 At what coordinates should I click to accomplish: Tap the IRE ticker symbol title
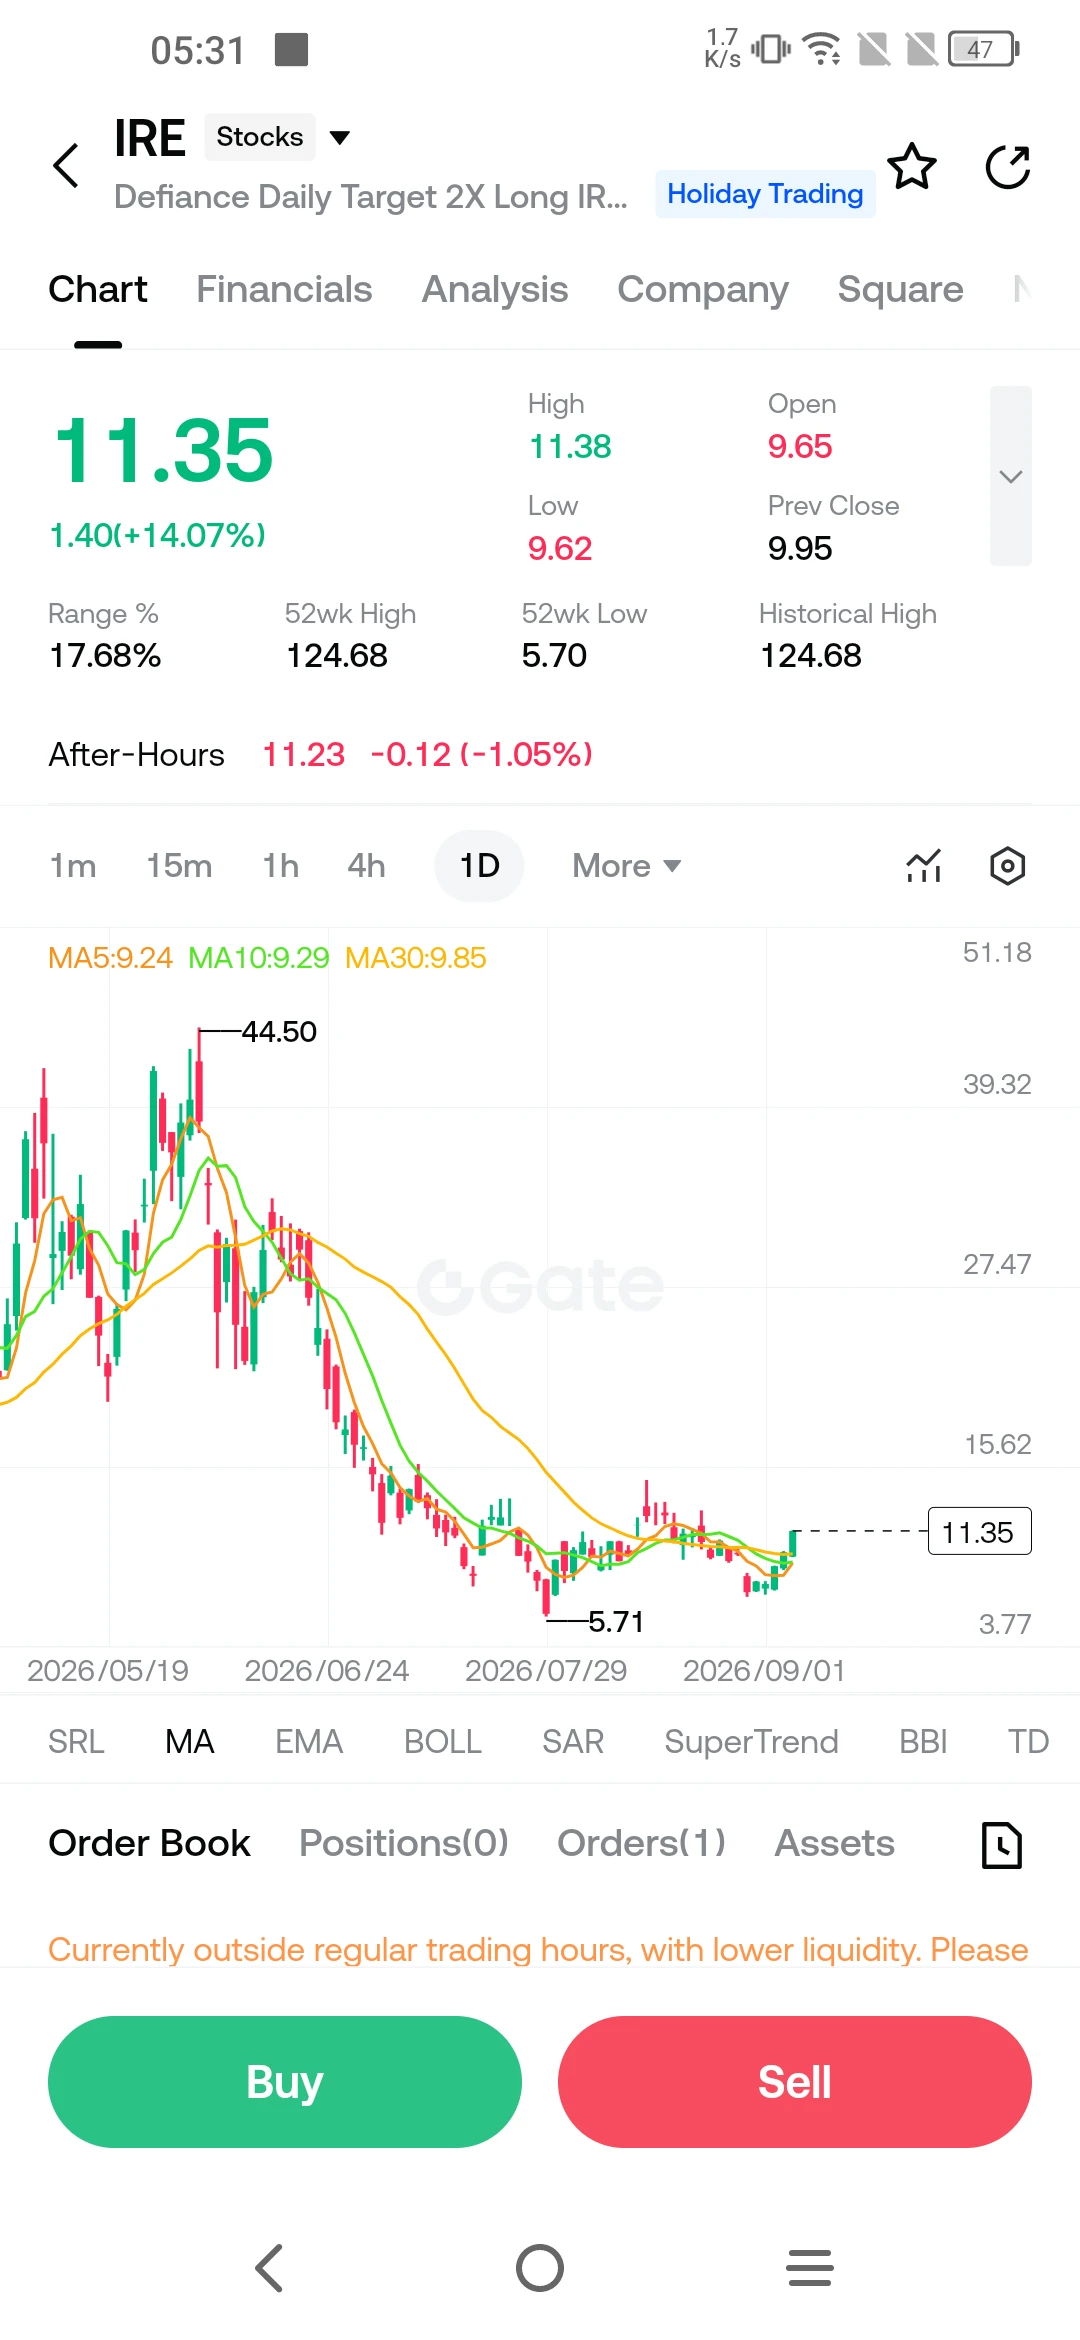click(x=150, y=138)
